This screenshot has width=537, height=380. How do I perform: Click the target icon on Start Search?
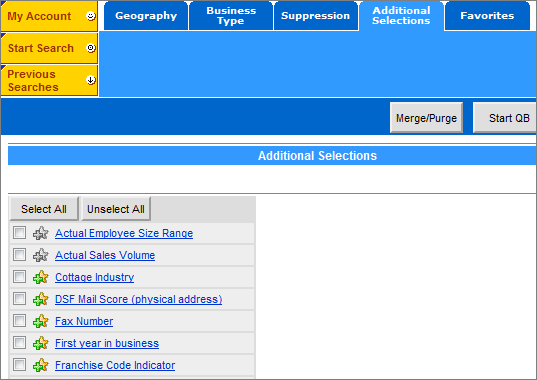coord(91,48)
